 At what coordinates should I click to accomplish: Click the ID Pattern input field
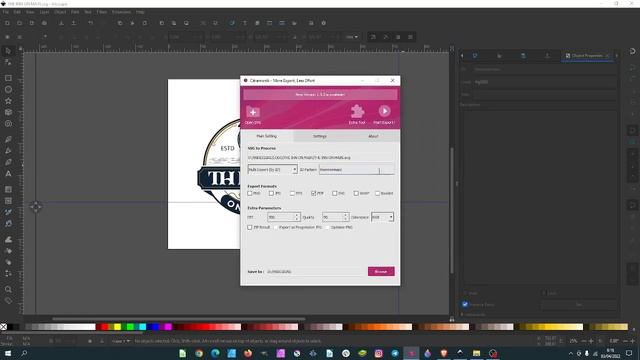coord(357,169)
